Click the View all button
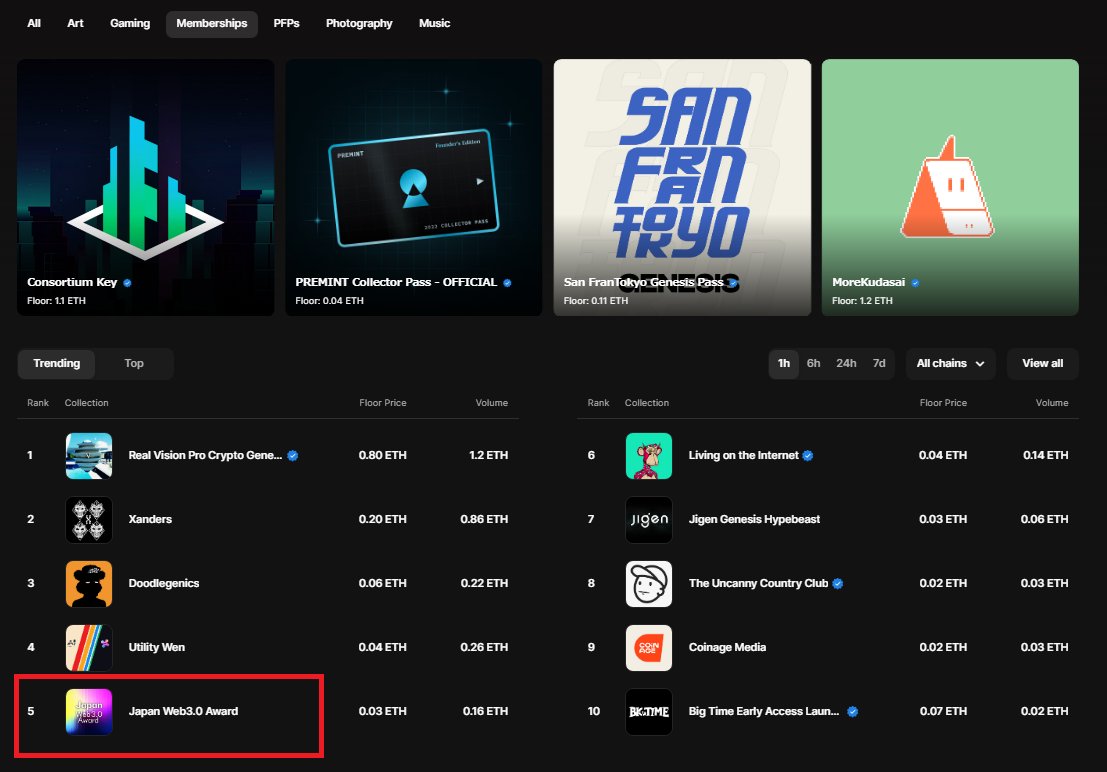This screenshot has height=772, width=1107. (x=1043, y=363)
